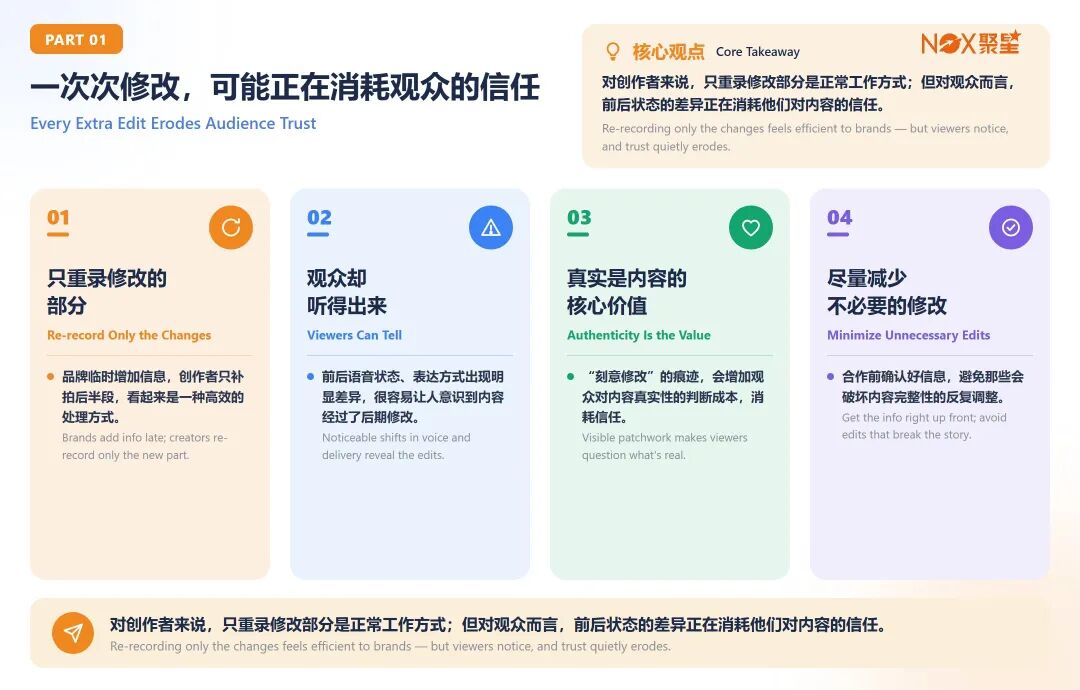1080x690 pixels.
Task: Click the gray English sentence in bottom banner
Action: pos(390,647)
